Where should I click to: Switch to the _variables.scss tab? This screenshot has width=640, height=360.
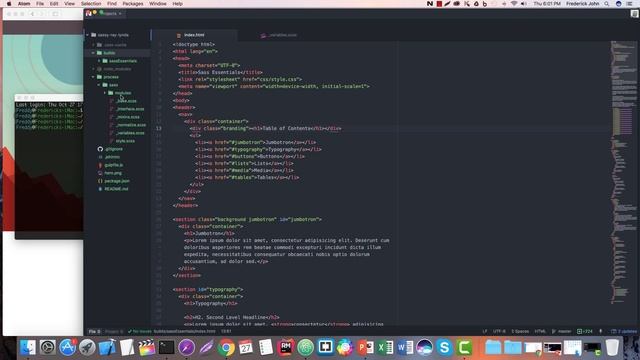(282, 35)
